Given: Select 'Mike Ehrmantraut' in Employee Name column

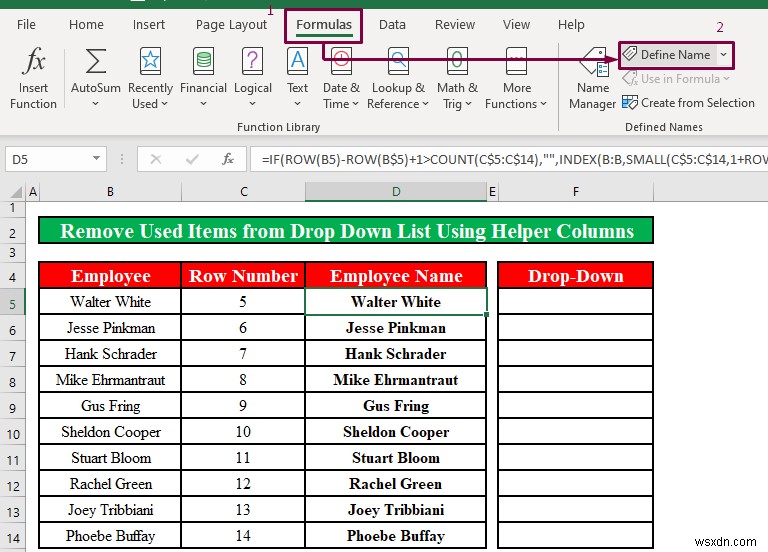Looking at the screenshot, I should [396, 380].
